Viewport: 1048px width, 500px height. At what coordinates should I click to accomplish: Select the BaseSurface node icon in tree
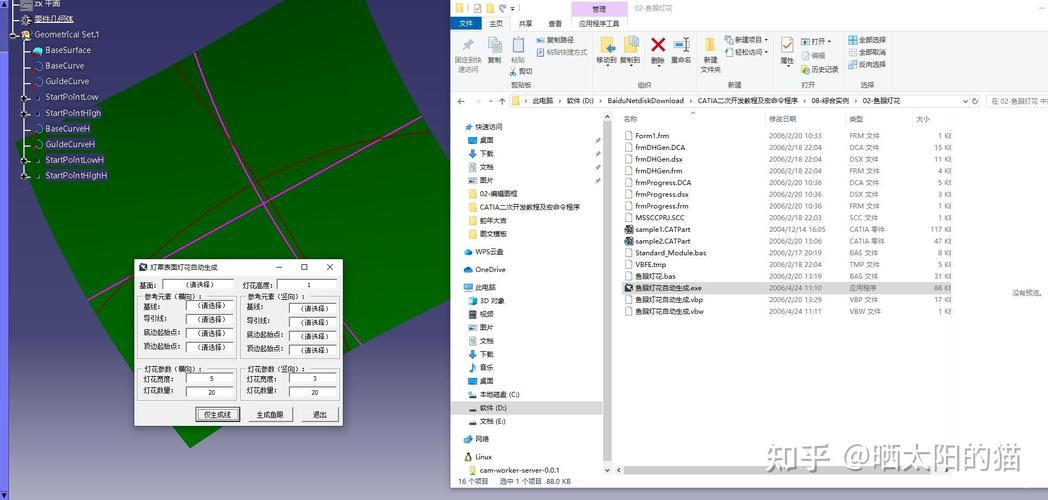(36, 50)
